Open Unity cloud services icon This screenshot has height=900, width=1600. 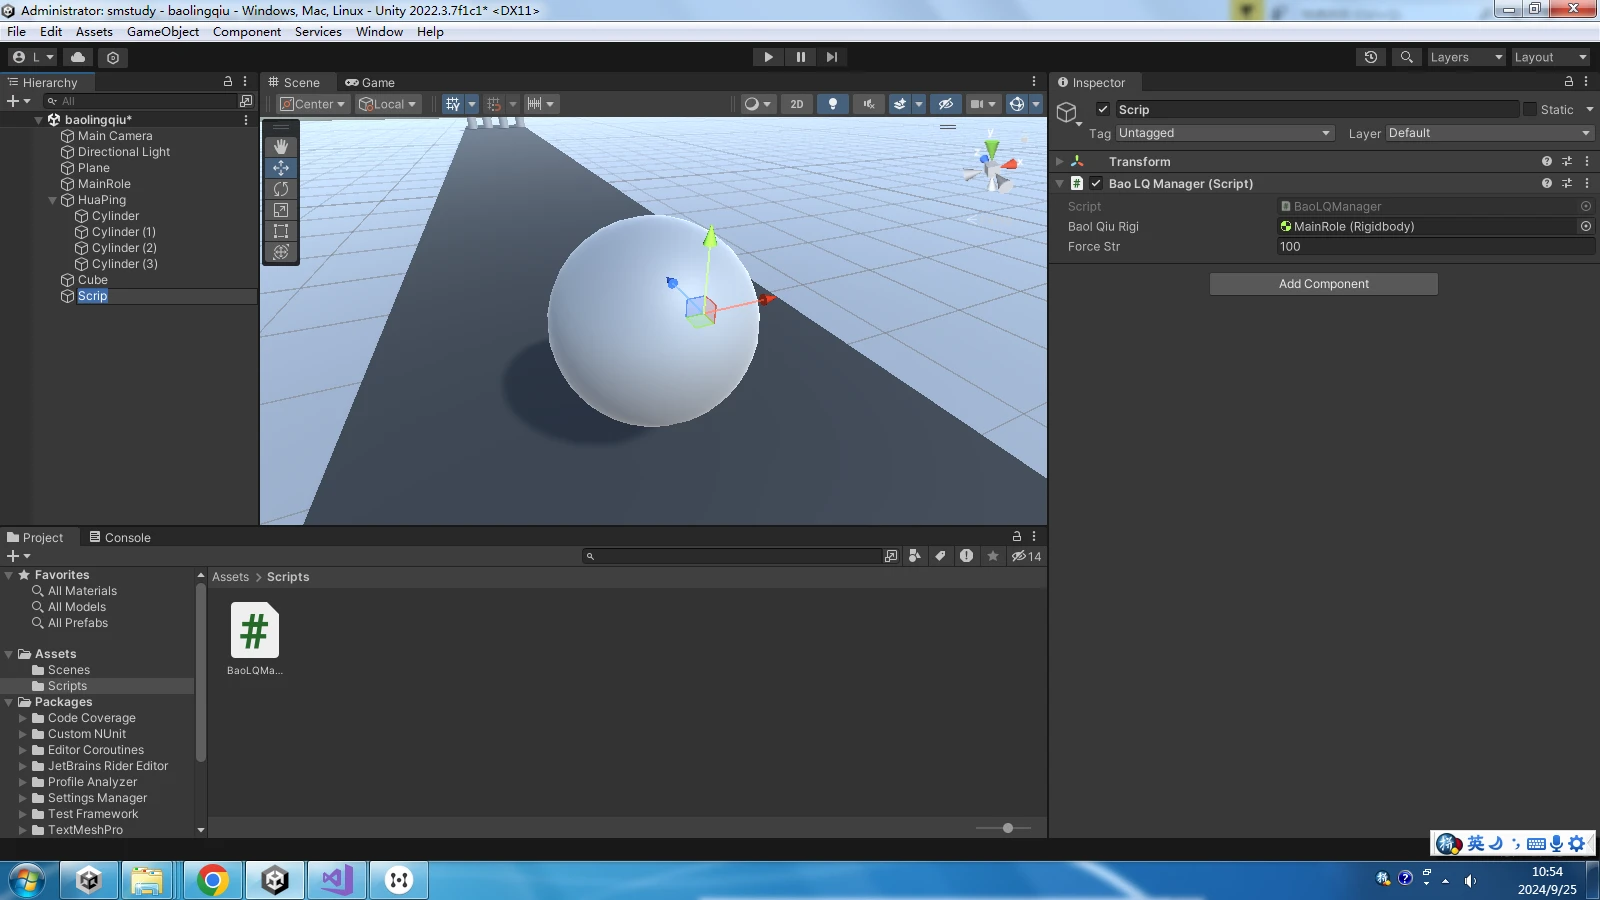tap(78, 57)
